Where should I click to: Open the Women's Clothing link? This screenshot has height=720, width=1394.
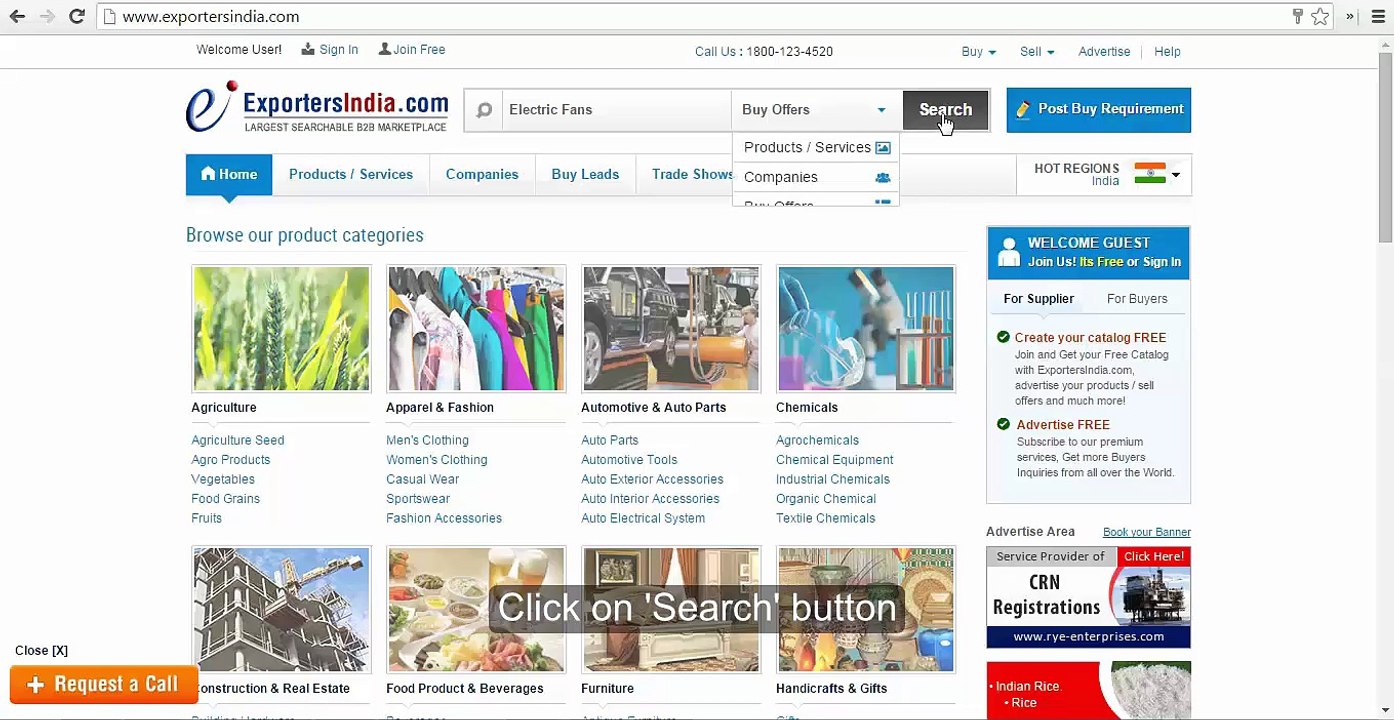437,460
